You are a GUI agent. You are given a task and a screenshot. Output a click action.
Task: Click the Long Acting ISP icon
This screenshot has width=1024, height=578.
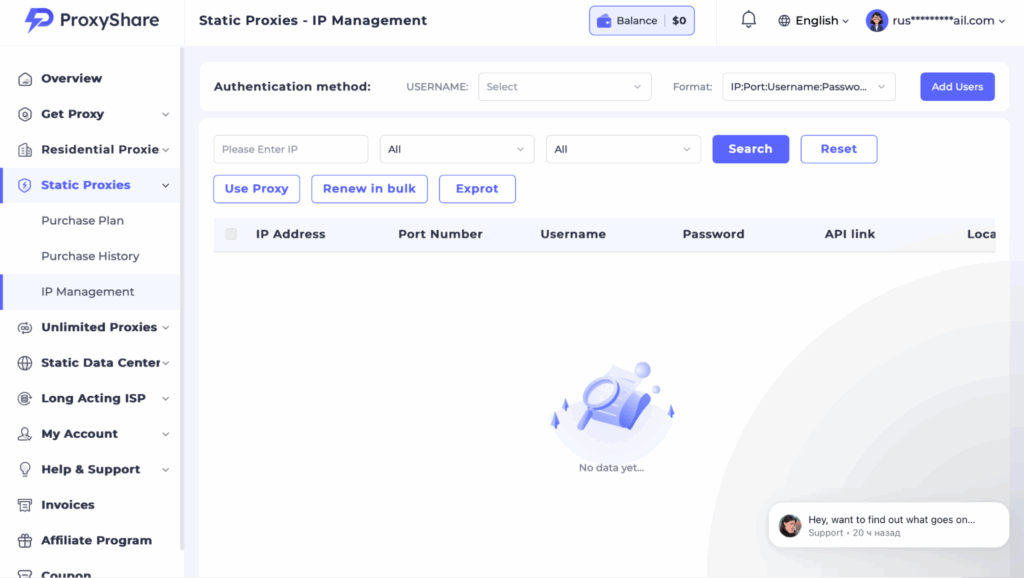pos(25,398)
